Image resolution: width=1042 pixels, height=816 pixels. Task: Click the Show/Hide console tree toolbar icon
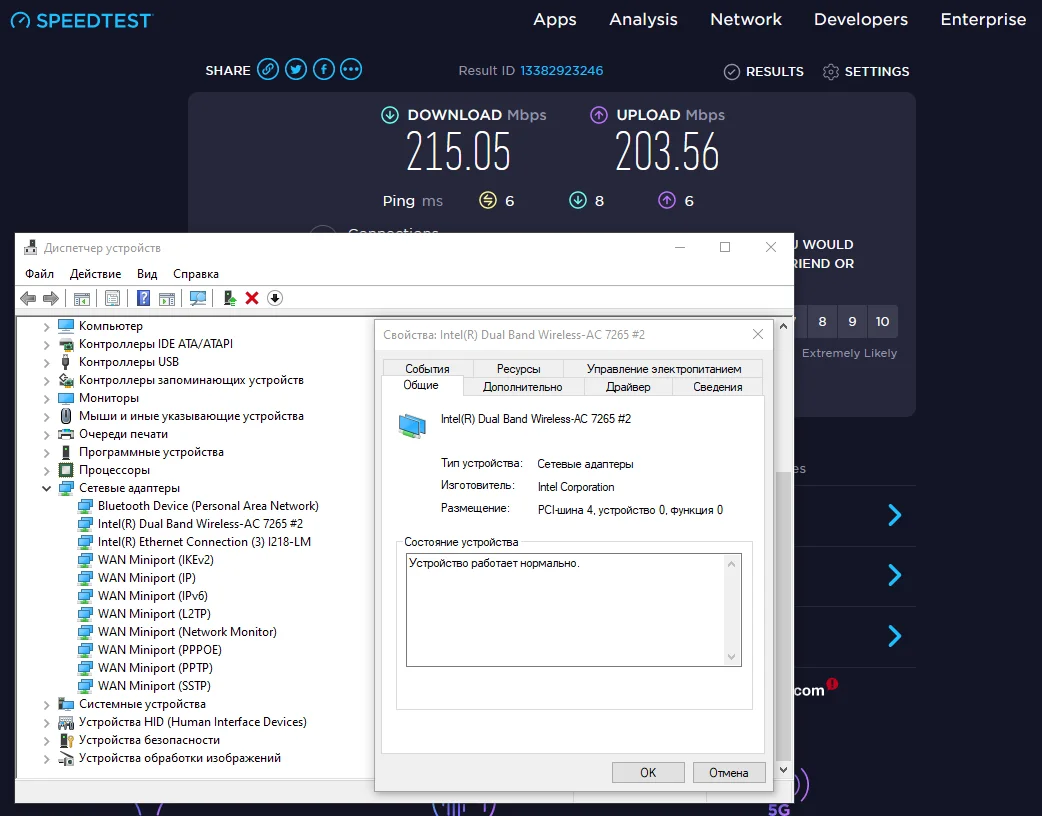click(82, 299)
